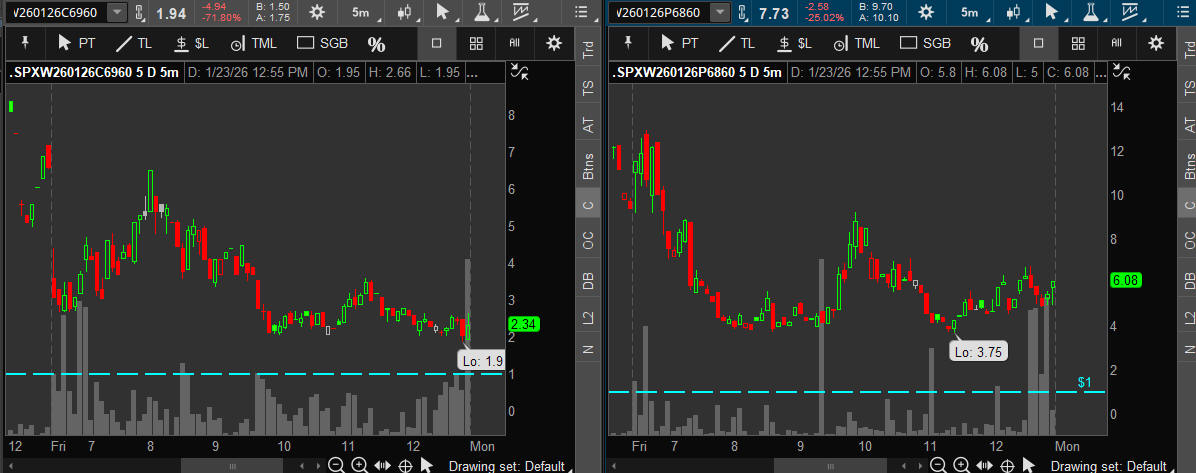
Task: Toggle single-chart drawing mode in right chart
Action: coord(1038,43)
